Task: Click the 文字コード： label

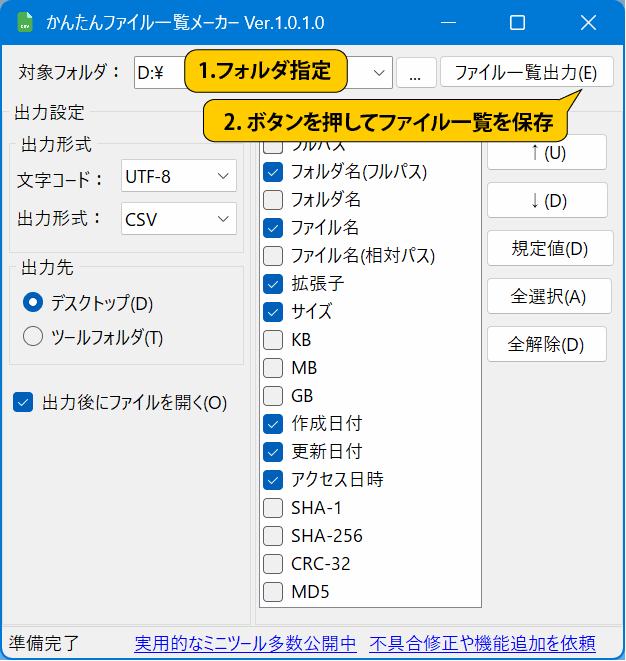Action: pyautogui.click(x=59, y=179)
